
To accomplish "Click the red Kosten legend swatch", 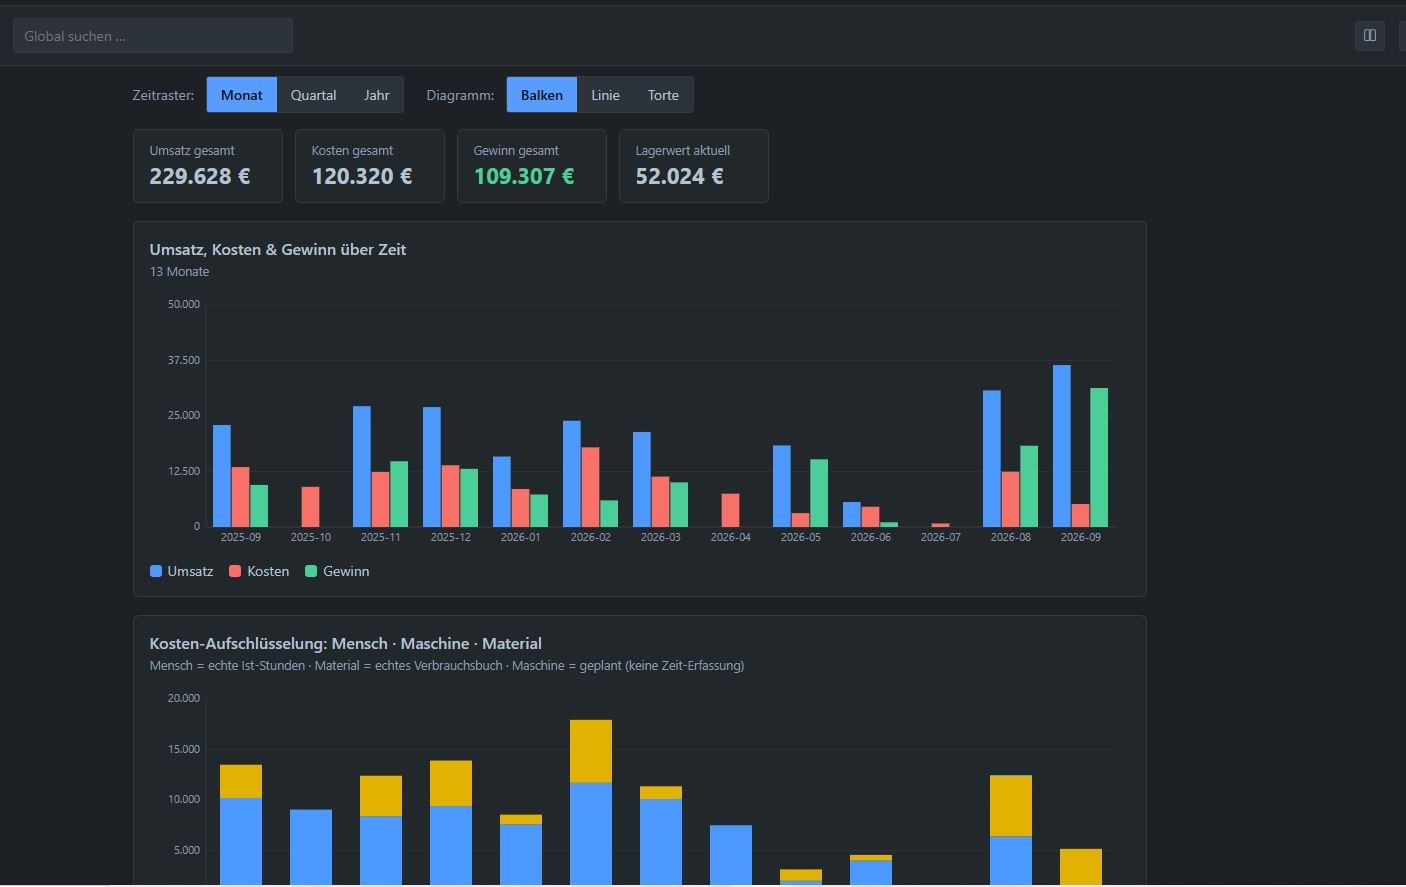I will [x=235, y=571].
